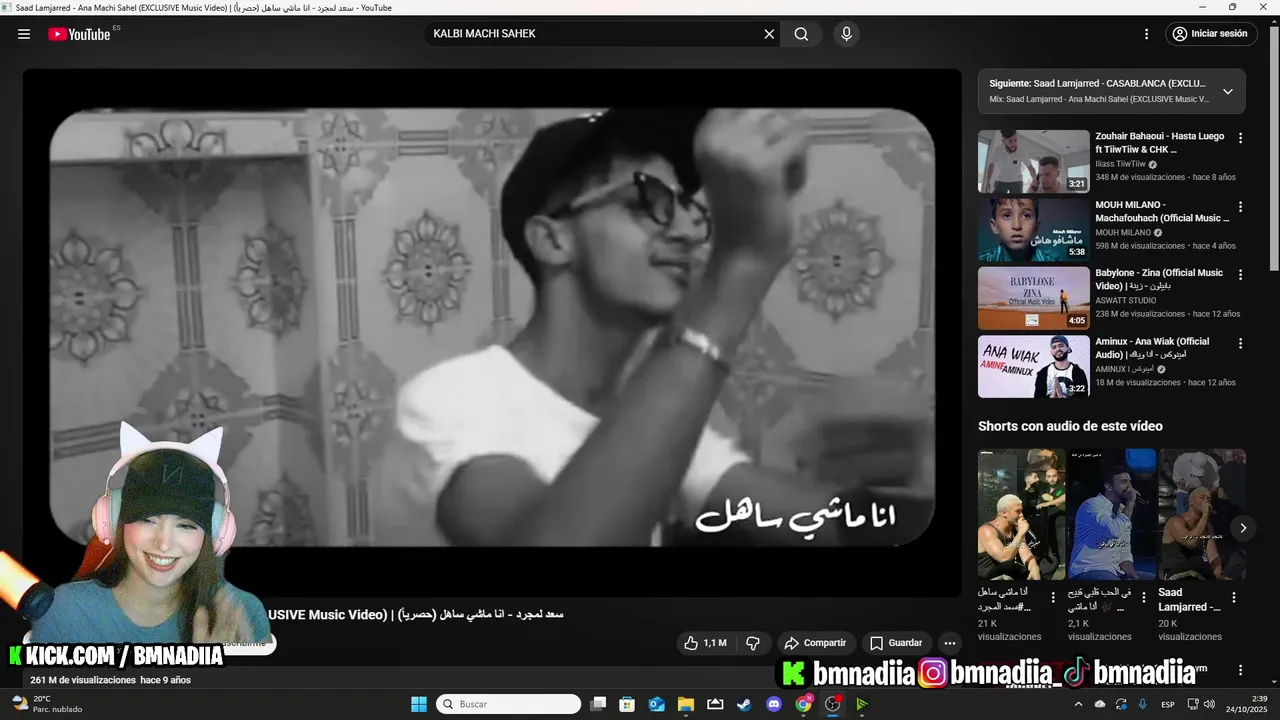Show hidden system tray icons
The width and height of the screenshot is (1280, 720).
[1078, 704]
